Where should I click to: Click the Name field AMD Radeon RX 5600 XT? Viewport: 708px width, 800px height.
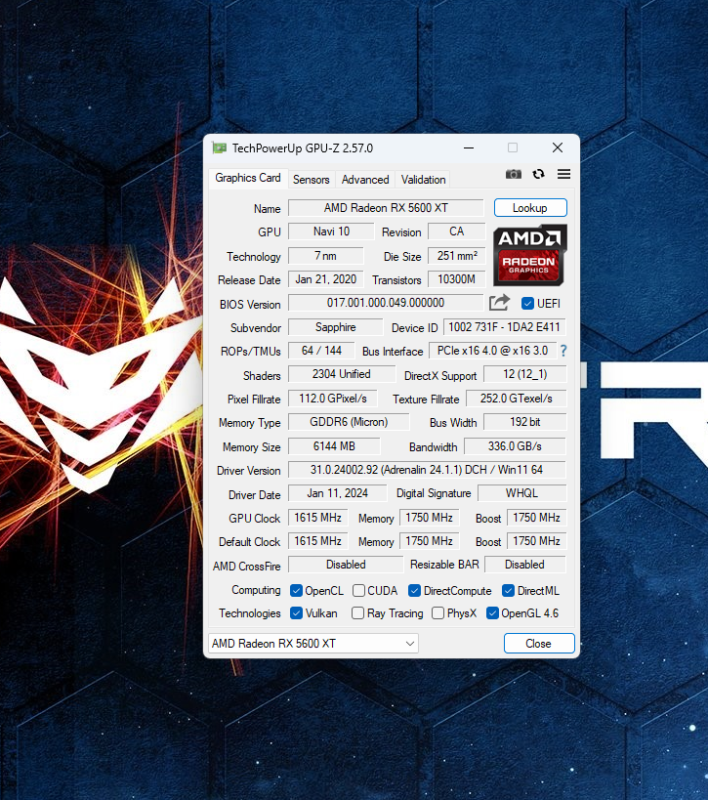(386, 208)
